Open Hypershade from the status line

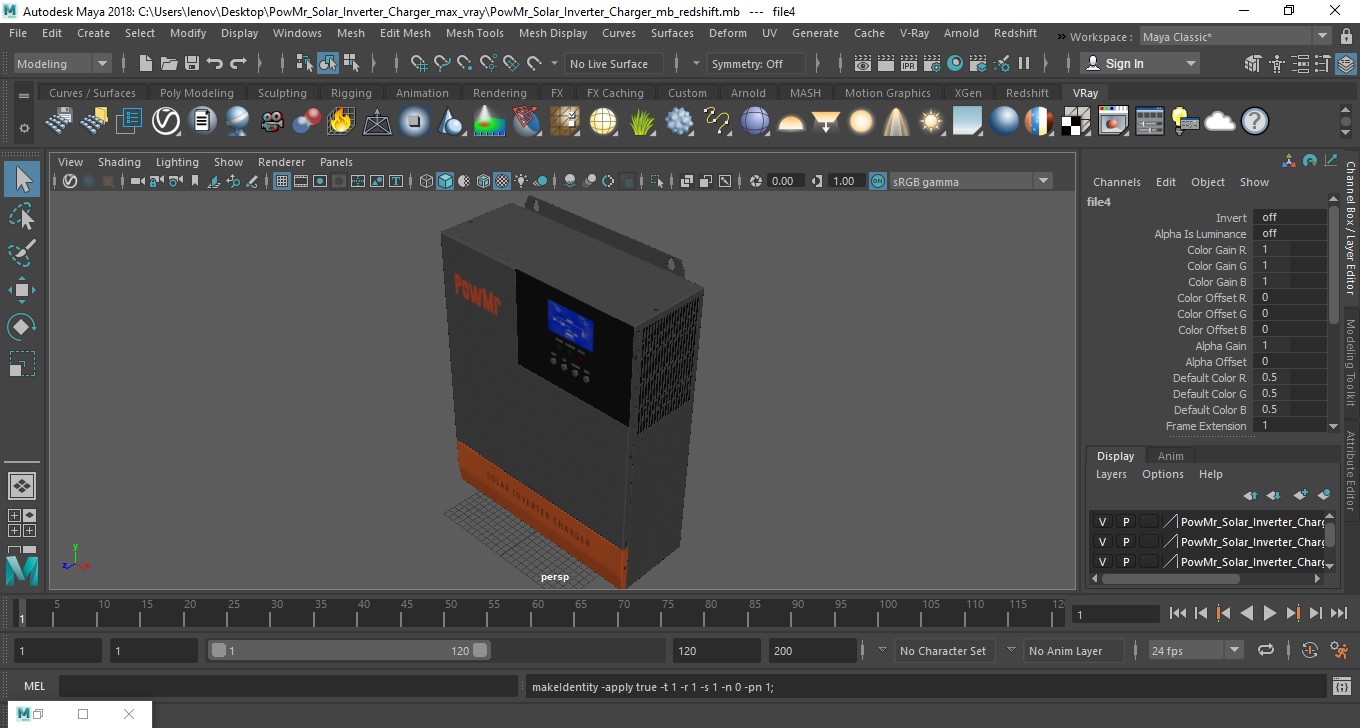click(x=955, y=63)
